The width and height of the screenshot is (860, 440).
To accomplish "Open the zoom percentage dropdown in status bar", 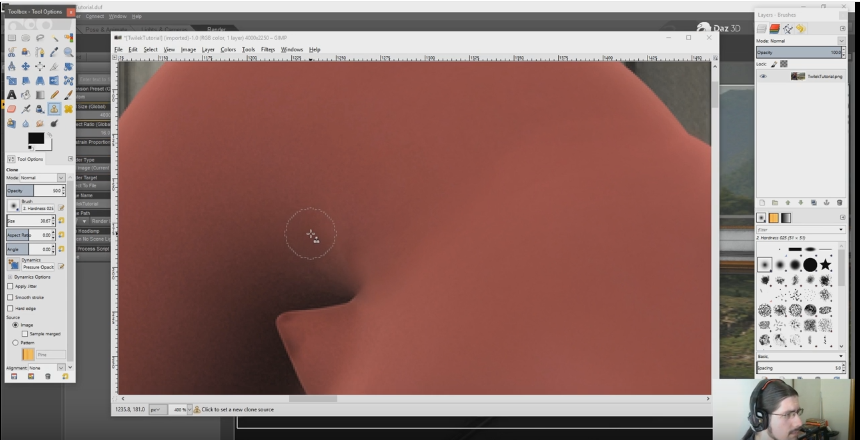I will (x=189, y=410).
